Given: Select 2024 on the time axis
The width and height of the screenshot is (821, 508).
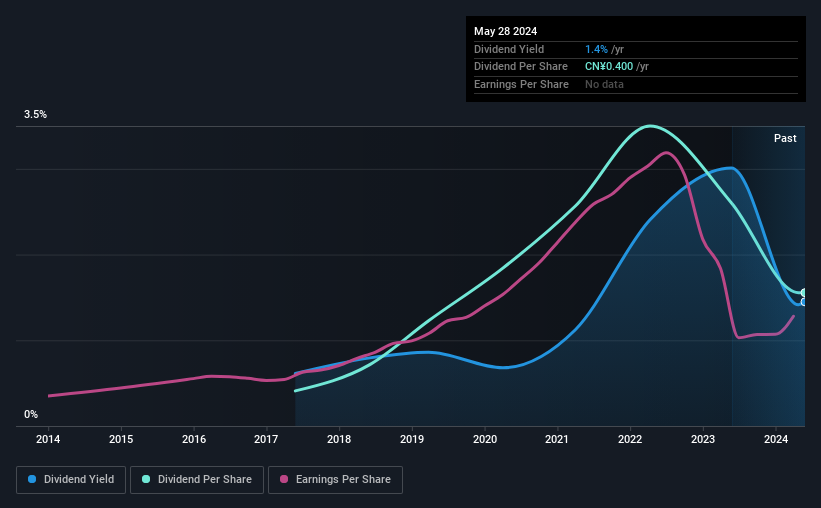Looking at the screenshot, I should (x=776, y=439).
